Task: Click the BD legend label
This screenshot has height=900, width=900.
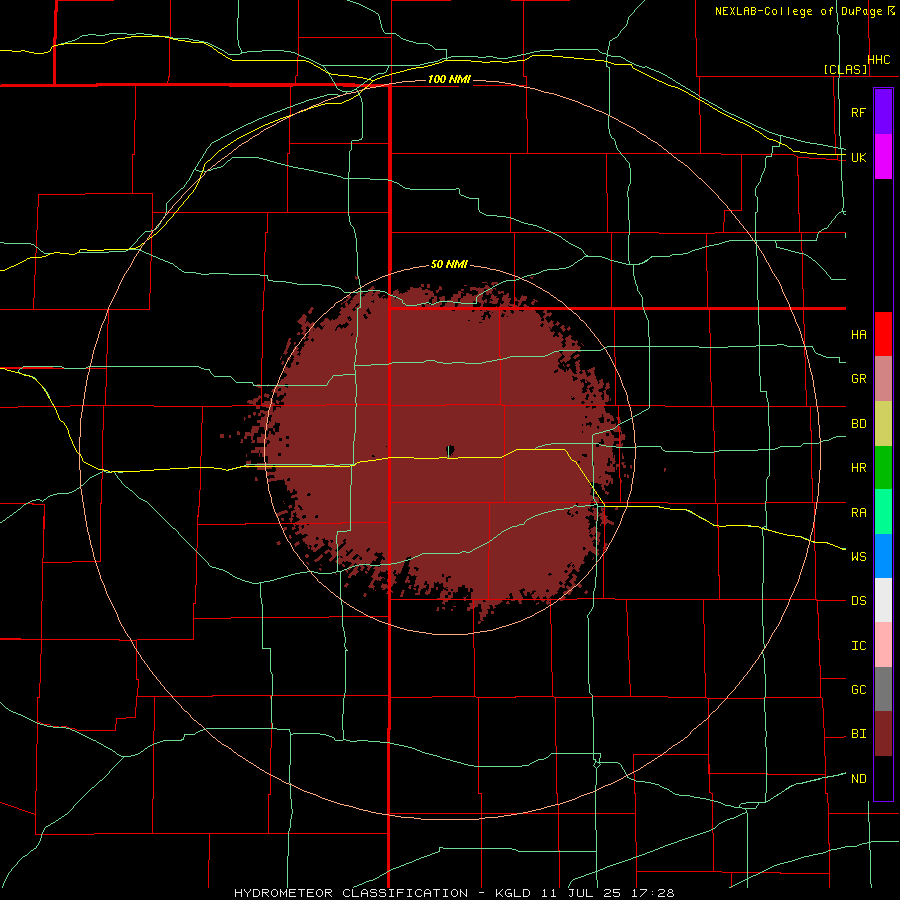Action: [858, 424]
